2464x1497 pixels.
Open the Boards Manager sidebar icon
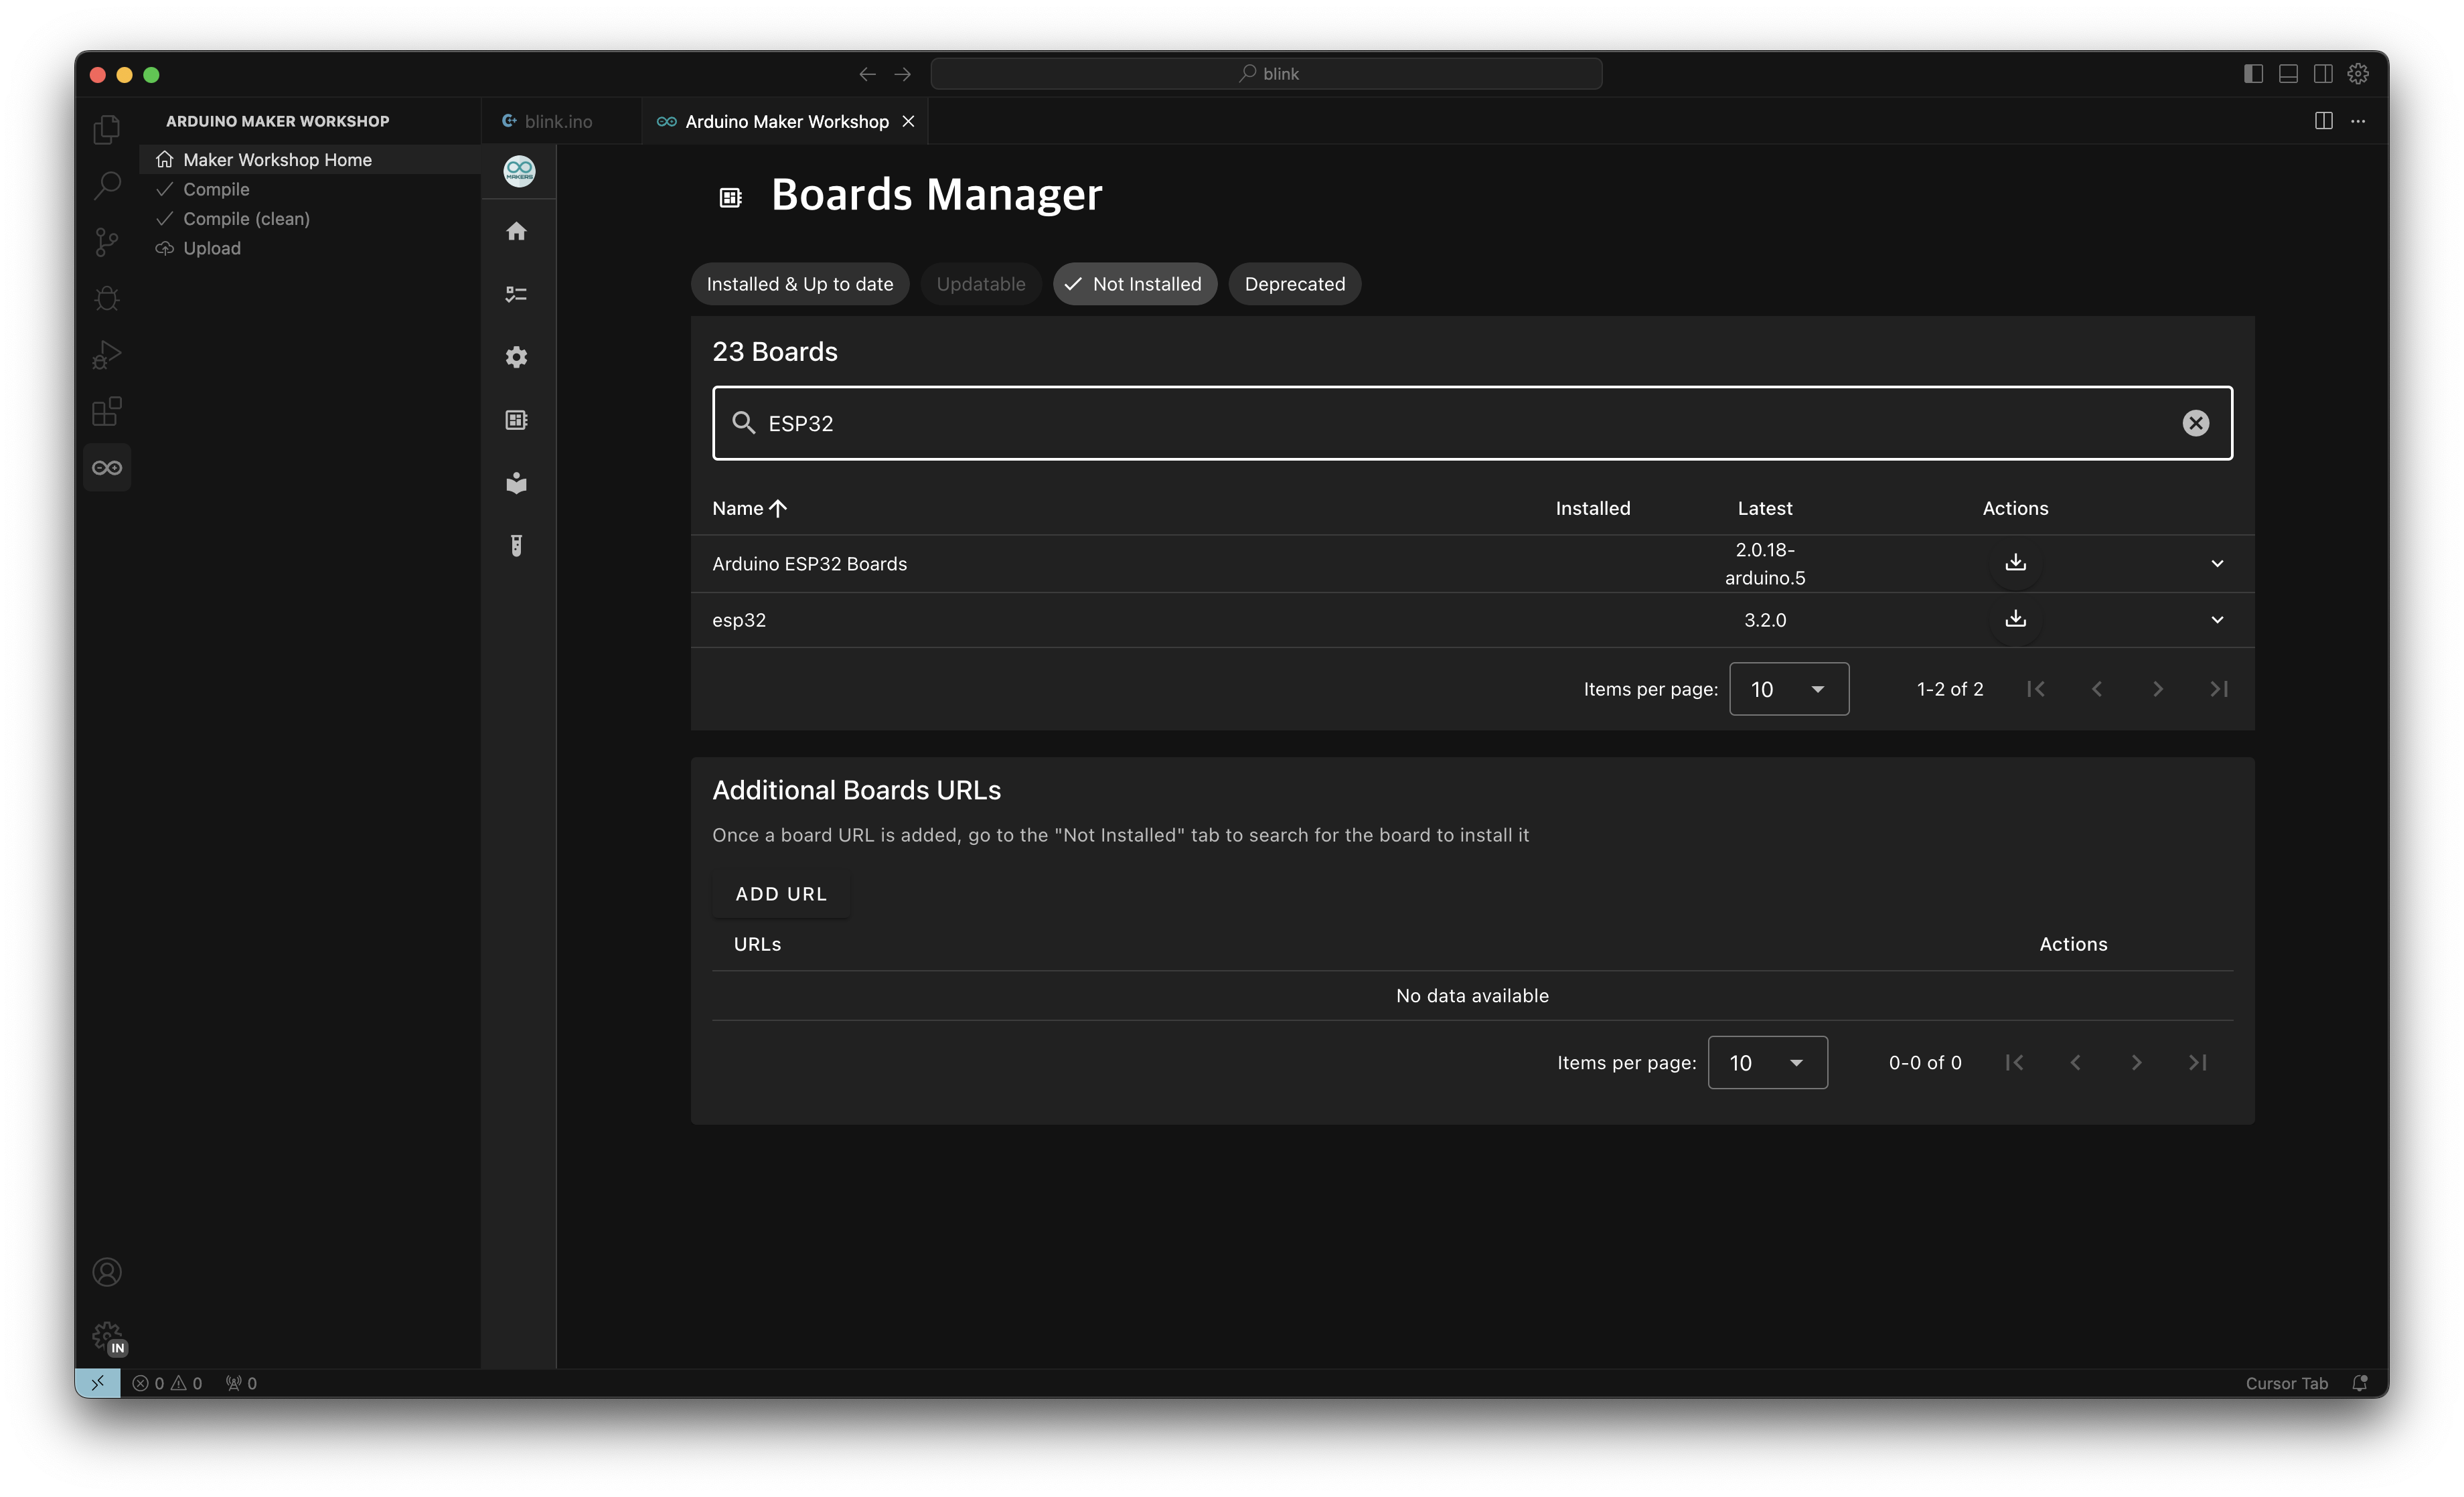516,420
